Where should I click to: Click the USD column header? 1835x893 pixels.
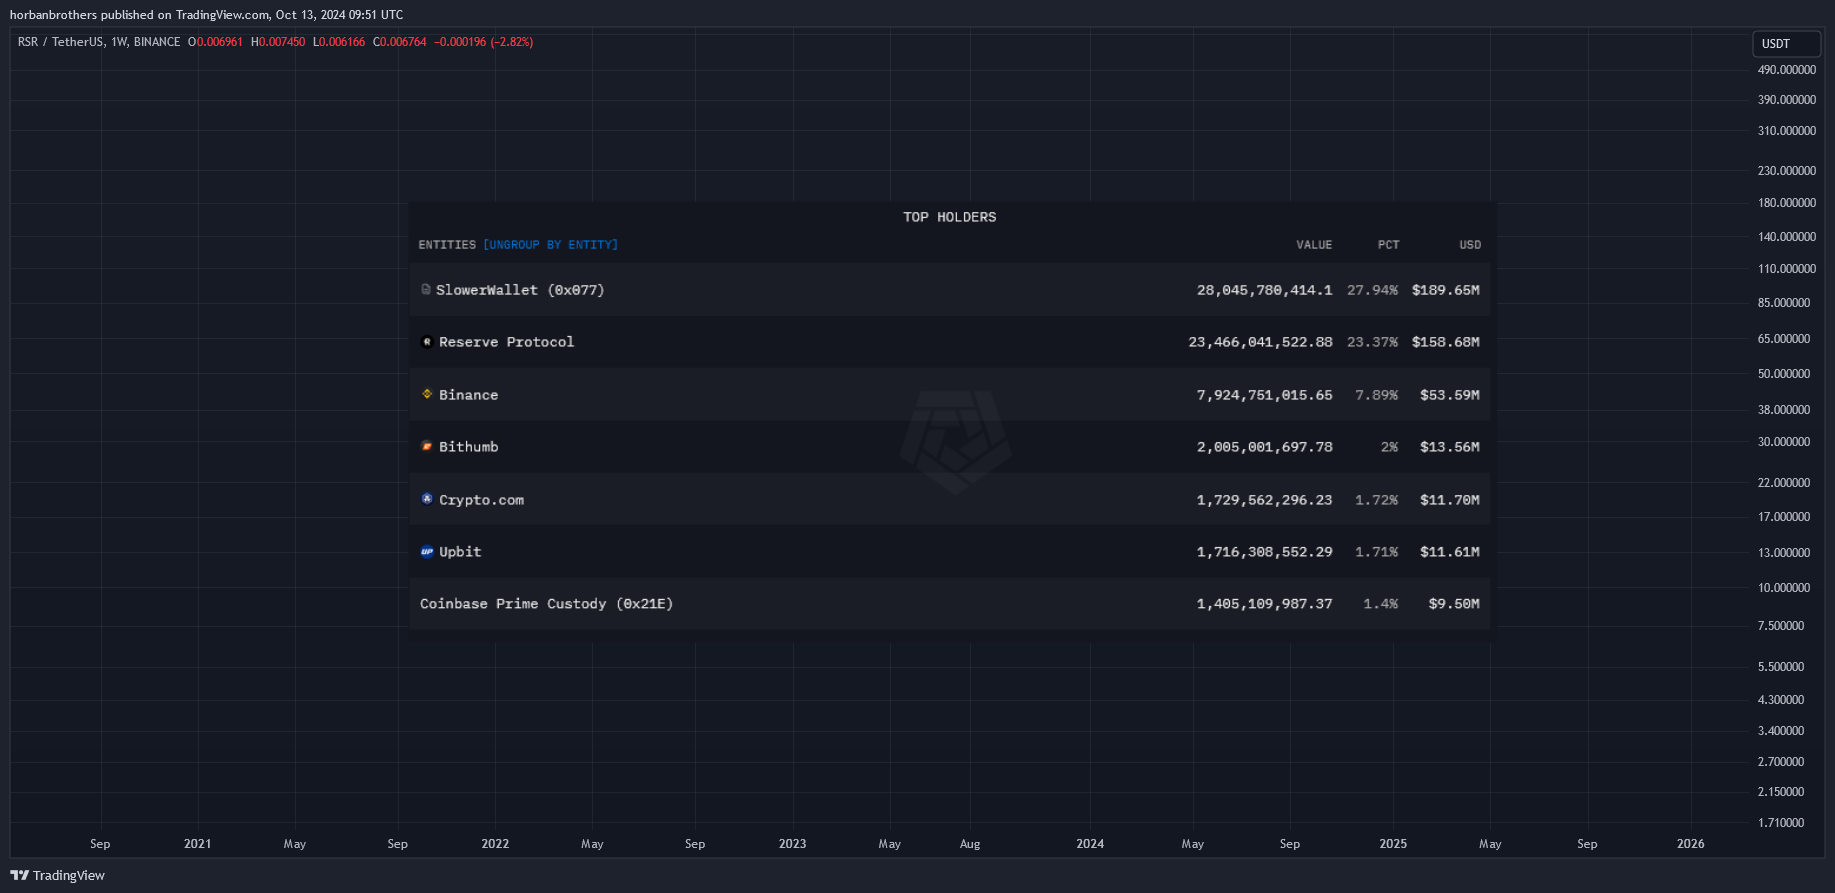coord(1470,245)
